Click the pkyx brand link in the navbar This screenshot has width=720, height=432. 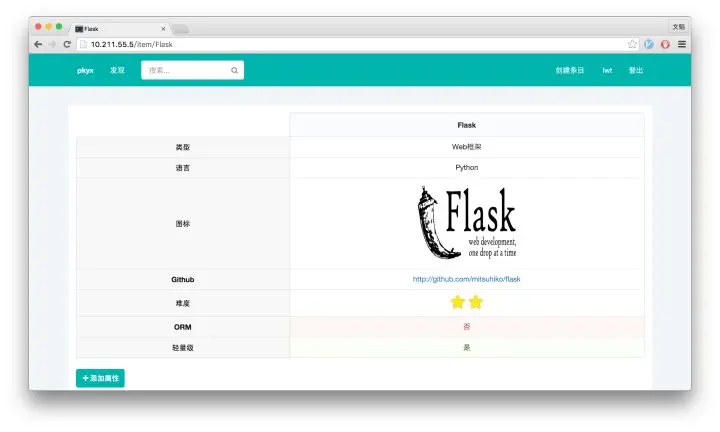[85, 70]
